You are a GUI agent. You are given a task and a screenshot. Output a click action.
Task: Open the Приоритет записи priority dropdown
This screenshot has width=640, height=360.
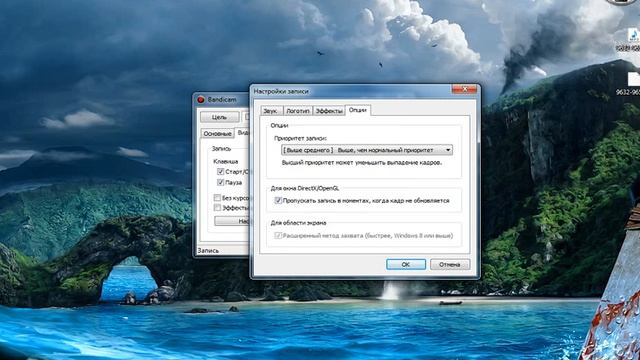[367, 150]
